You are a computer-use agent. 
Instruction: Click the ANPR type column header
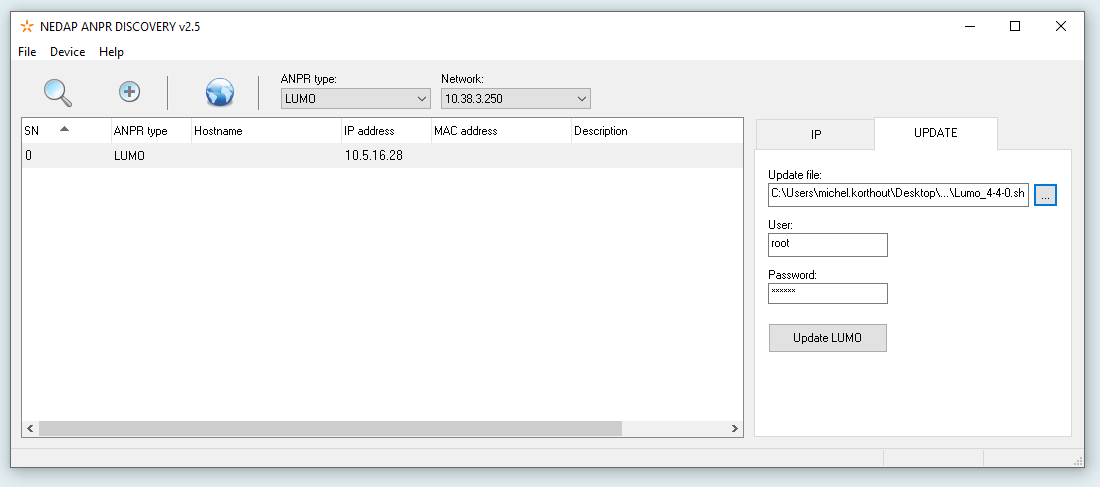(x=151, y=131)
